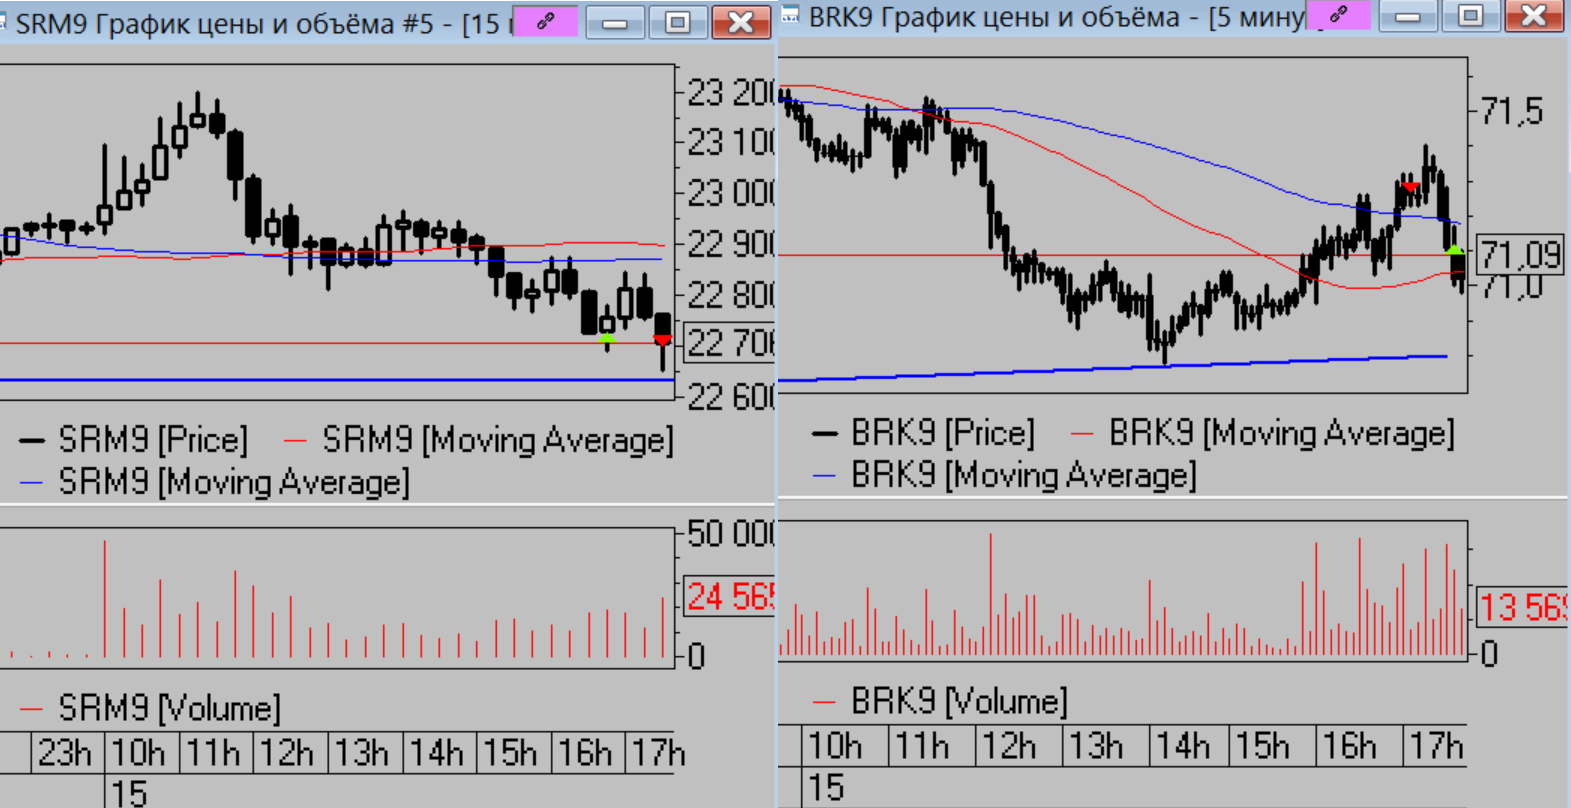Click green buy marker on SRM9 chart
The width and height of the screenshot is (1571, 808).
pyautogui.click(x=607, y=340)
